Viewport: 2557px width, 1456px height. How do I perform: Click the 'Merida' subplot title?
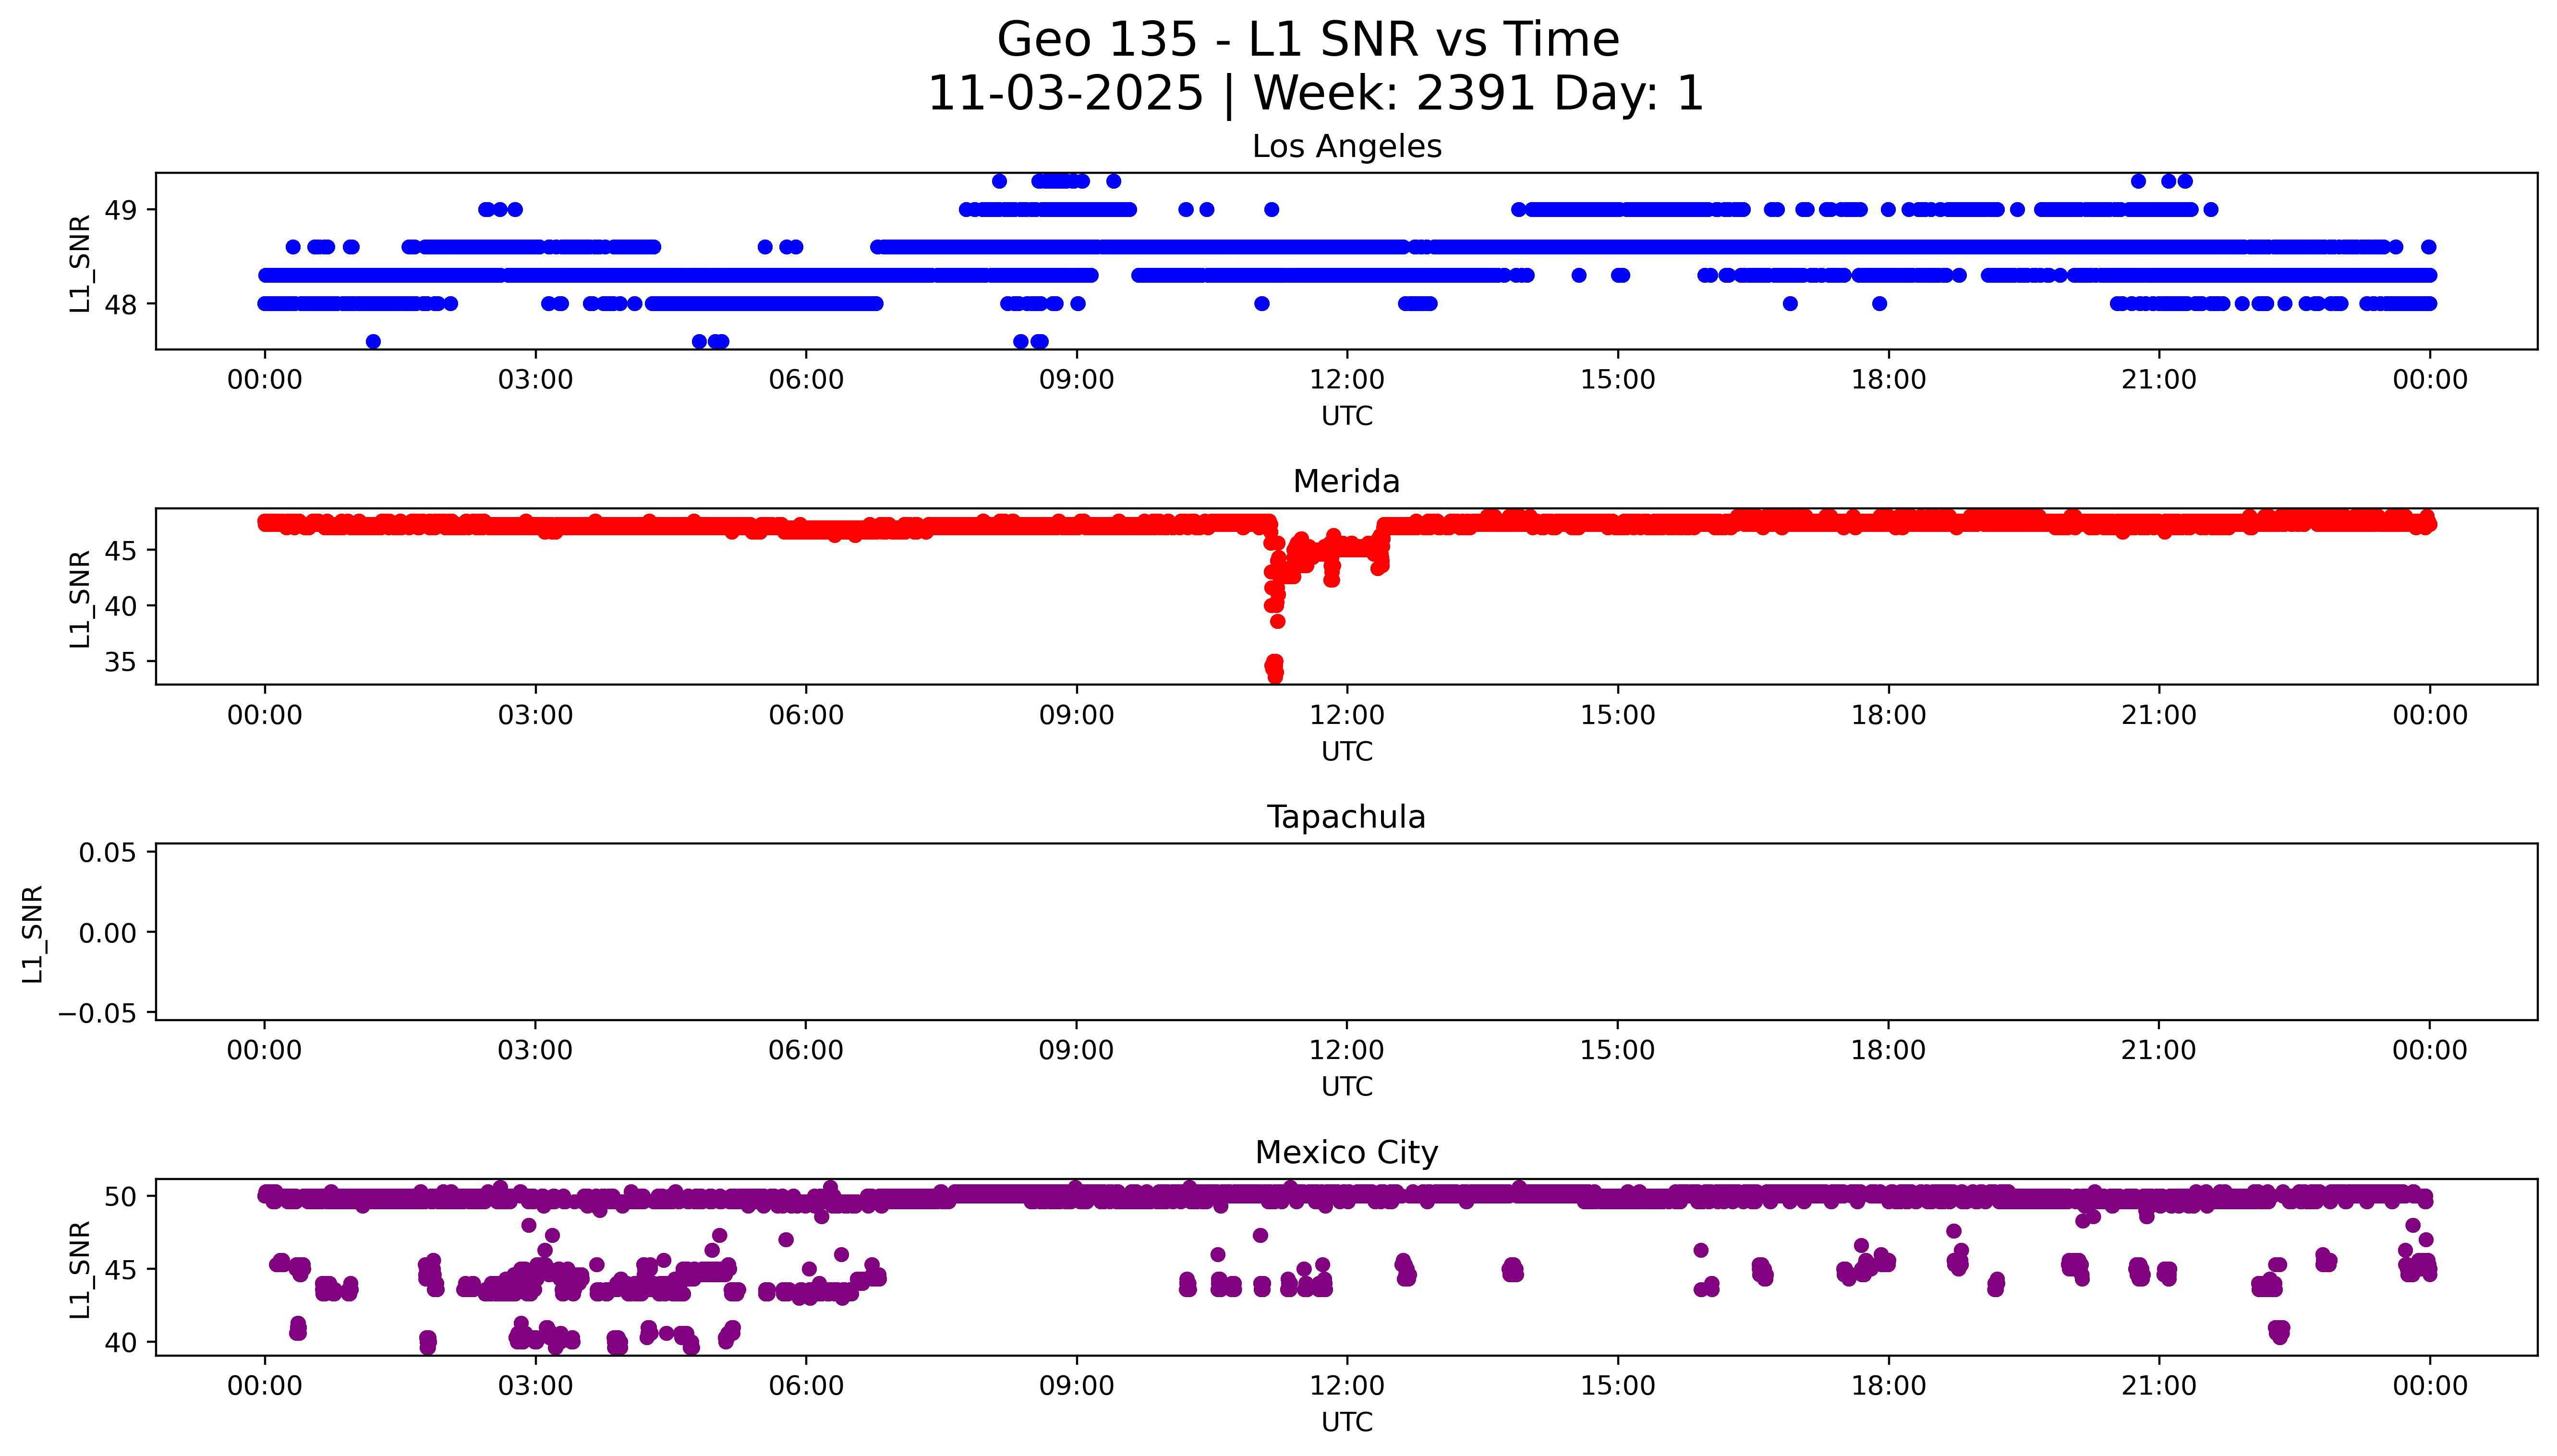[1346, 481]
